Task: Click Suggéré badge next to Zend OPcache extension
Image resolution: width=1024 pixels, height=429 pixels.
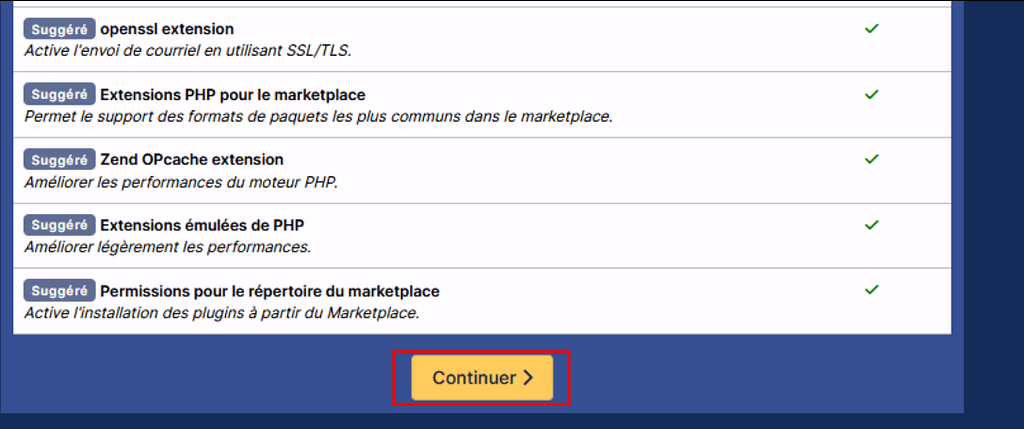Action: [59, 160]
